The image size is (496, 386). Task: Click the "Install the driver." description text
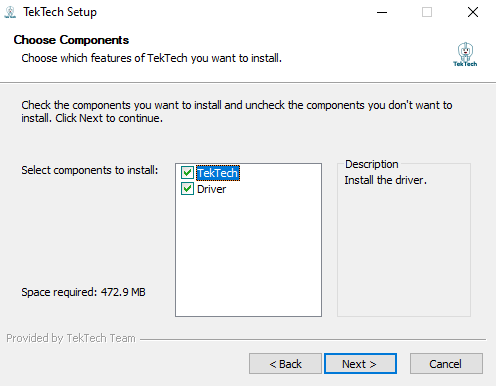pyautogui.click(x=386, y=180)
